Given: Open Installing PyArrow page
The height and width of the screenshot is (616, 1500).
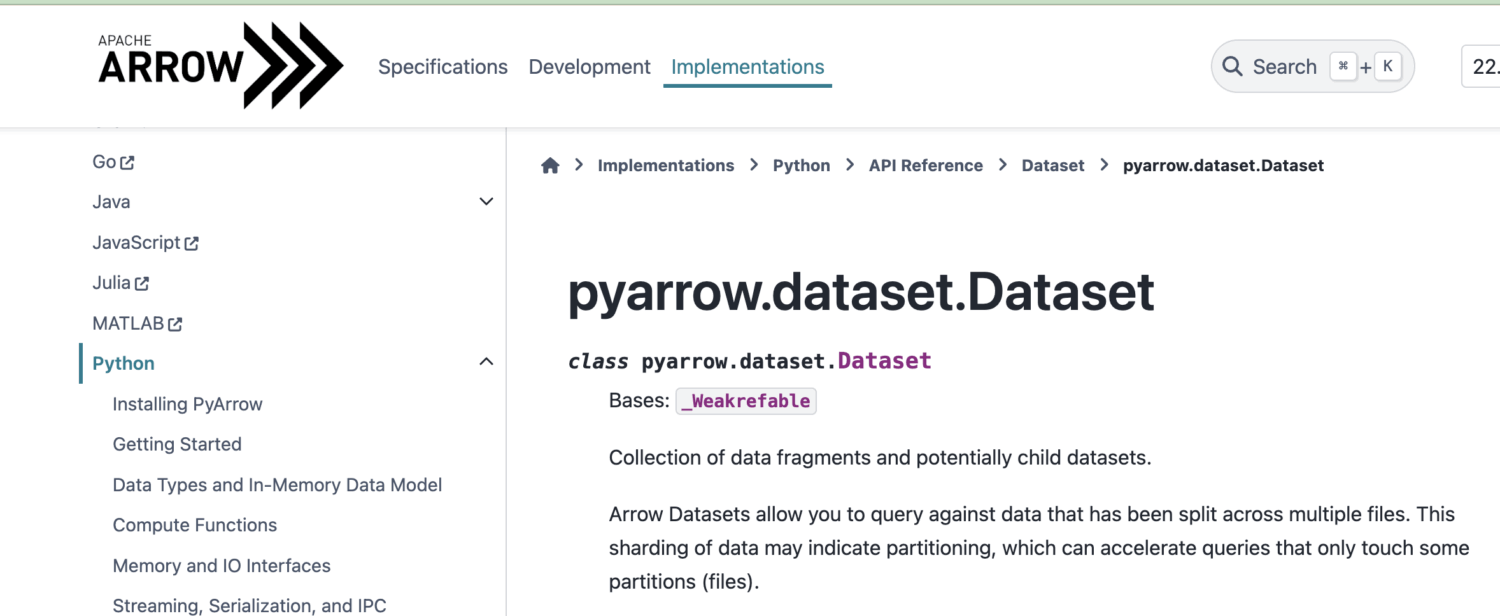Looking at the screenshot, I should pyautogui.click(x=188, y=404).
